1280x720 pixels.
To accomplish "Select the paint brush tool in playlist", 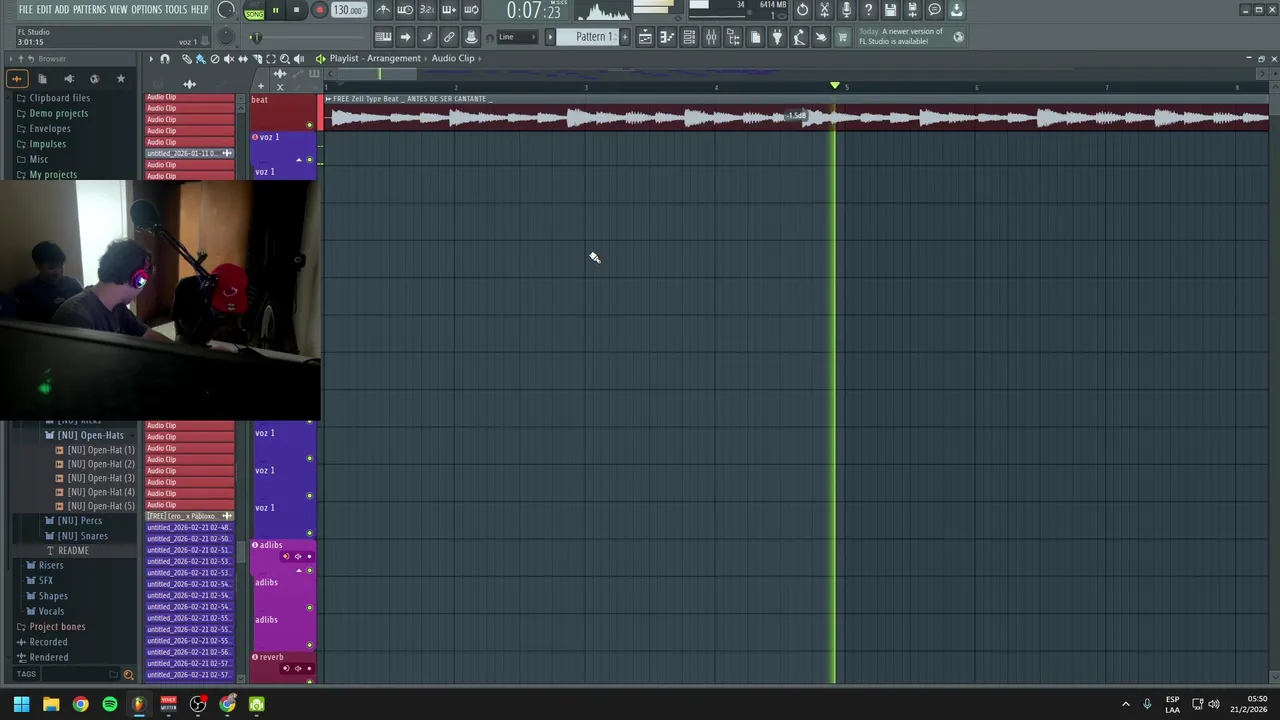I will pos(200,59).
